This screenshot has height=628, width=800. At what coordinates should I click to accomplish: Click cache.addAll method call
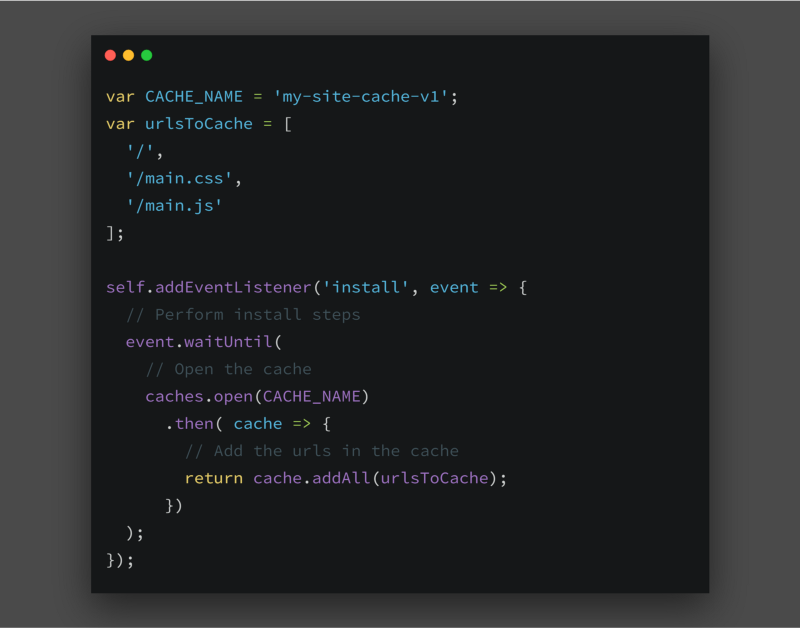tap(312, 479)
